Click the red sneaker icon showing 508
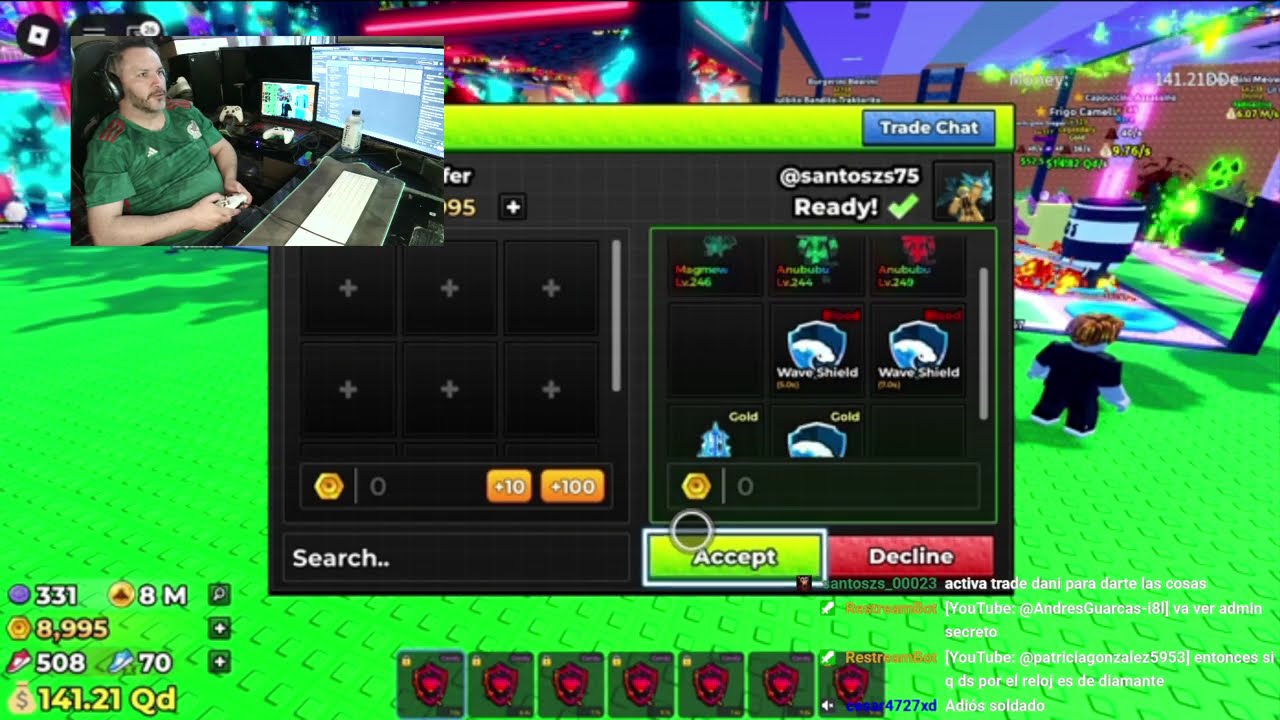This screenshot has width=1280, height=720. [x=19, y=662]
